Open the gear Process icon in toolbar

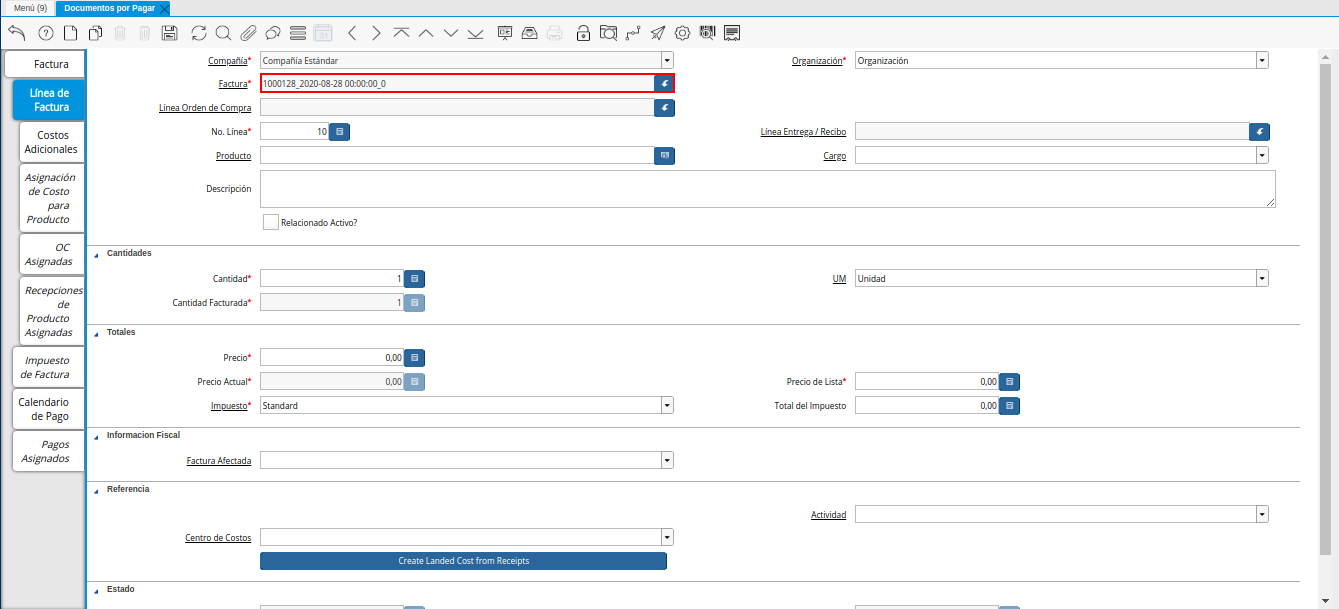pos(683,33)
